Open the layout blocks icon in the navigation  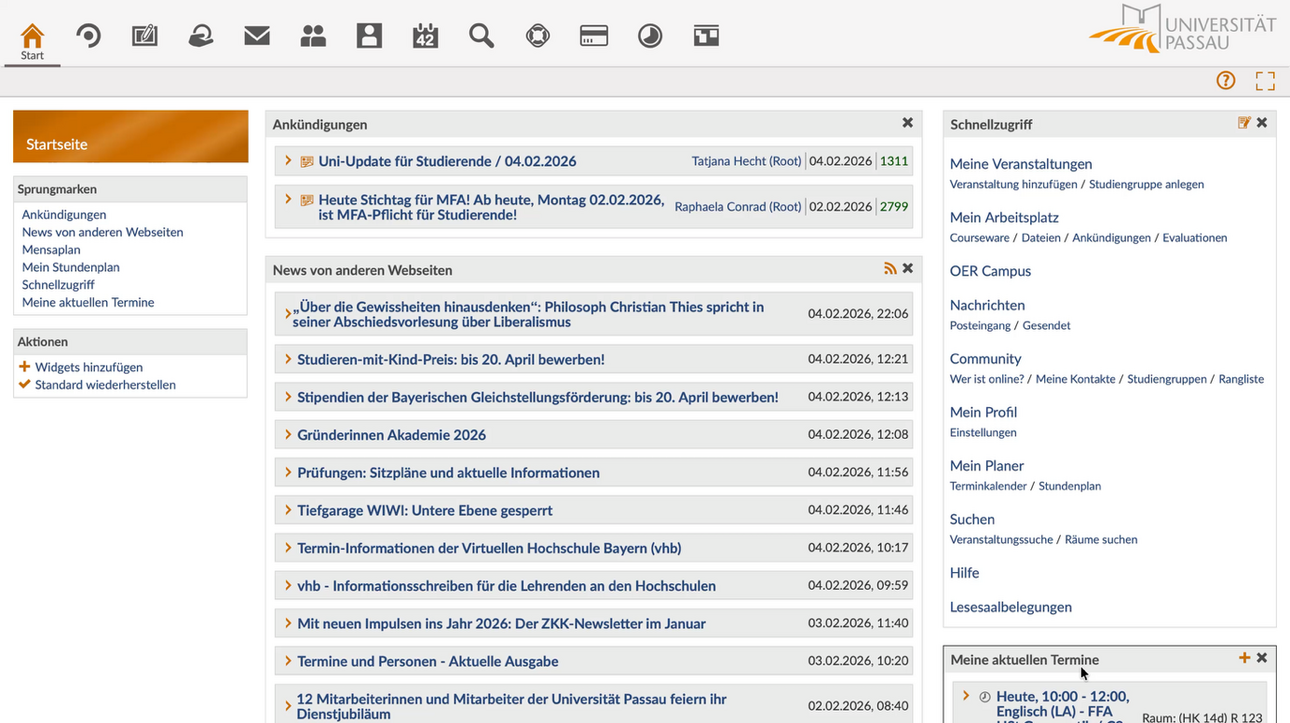tap(706, 36)
